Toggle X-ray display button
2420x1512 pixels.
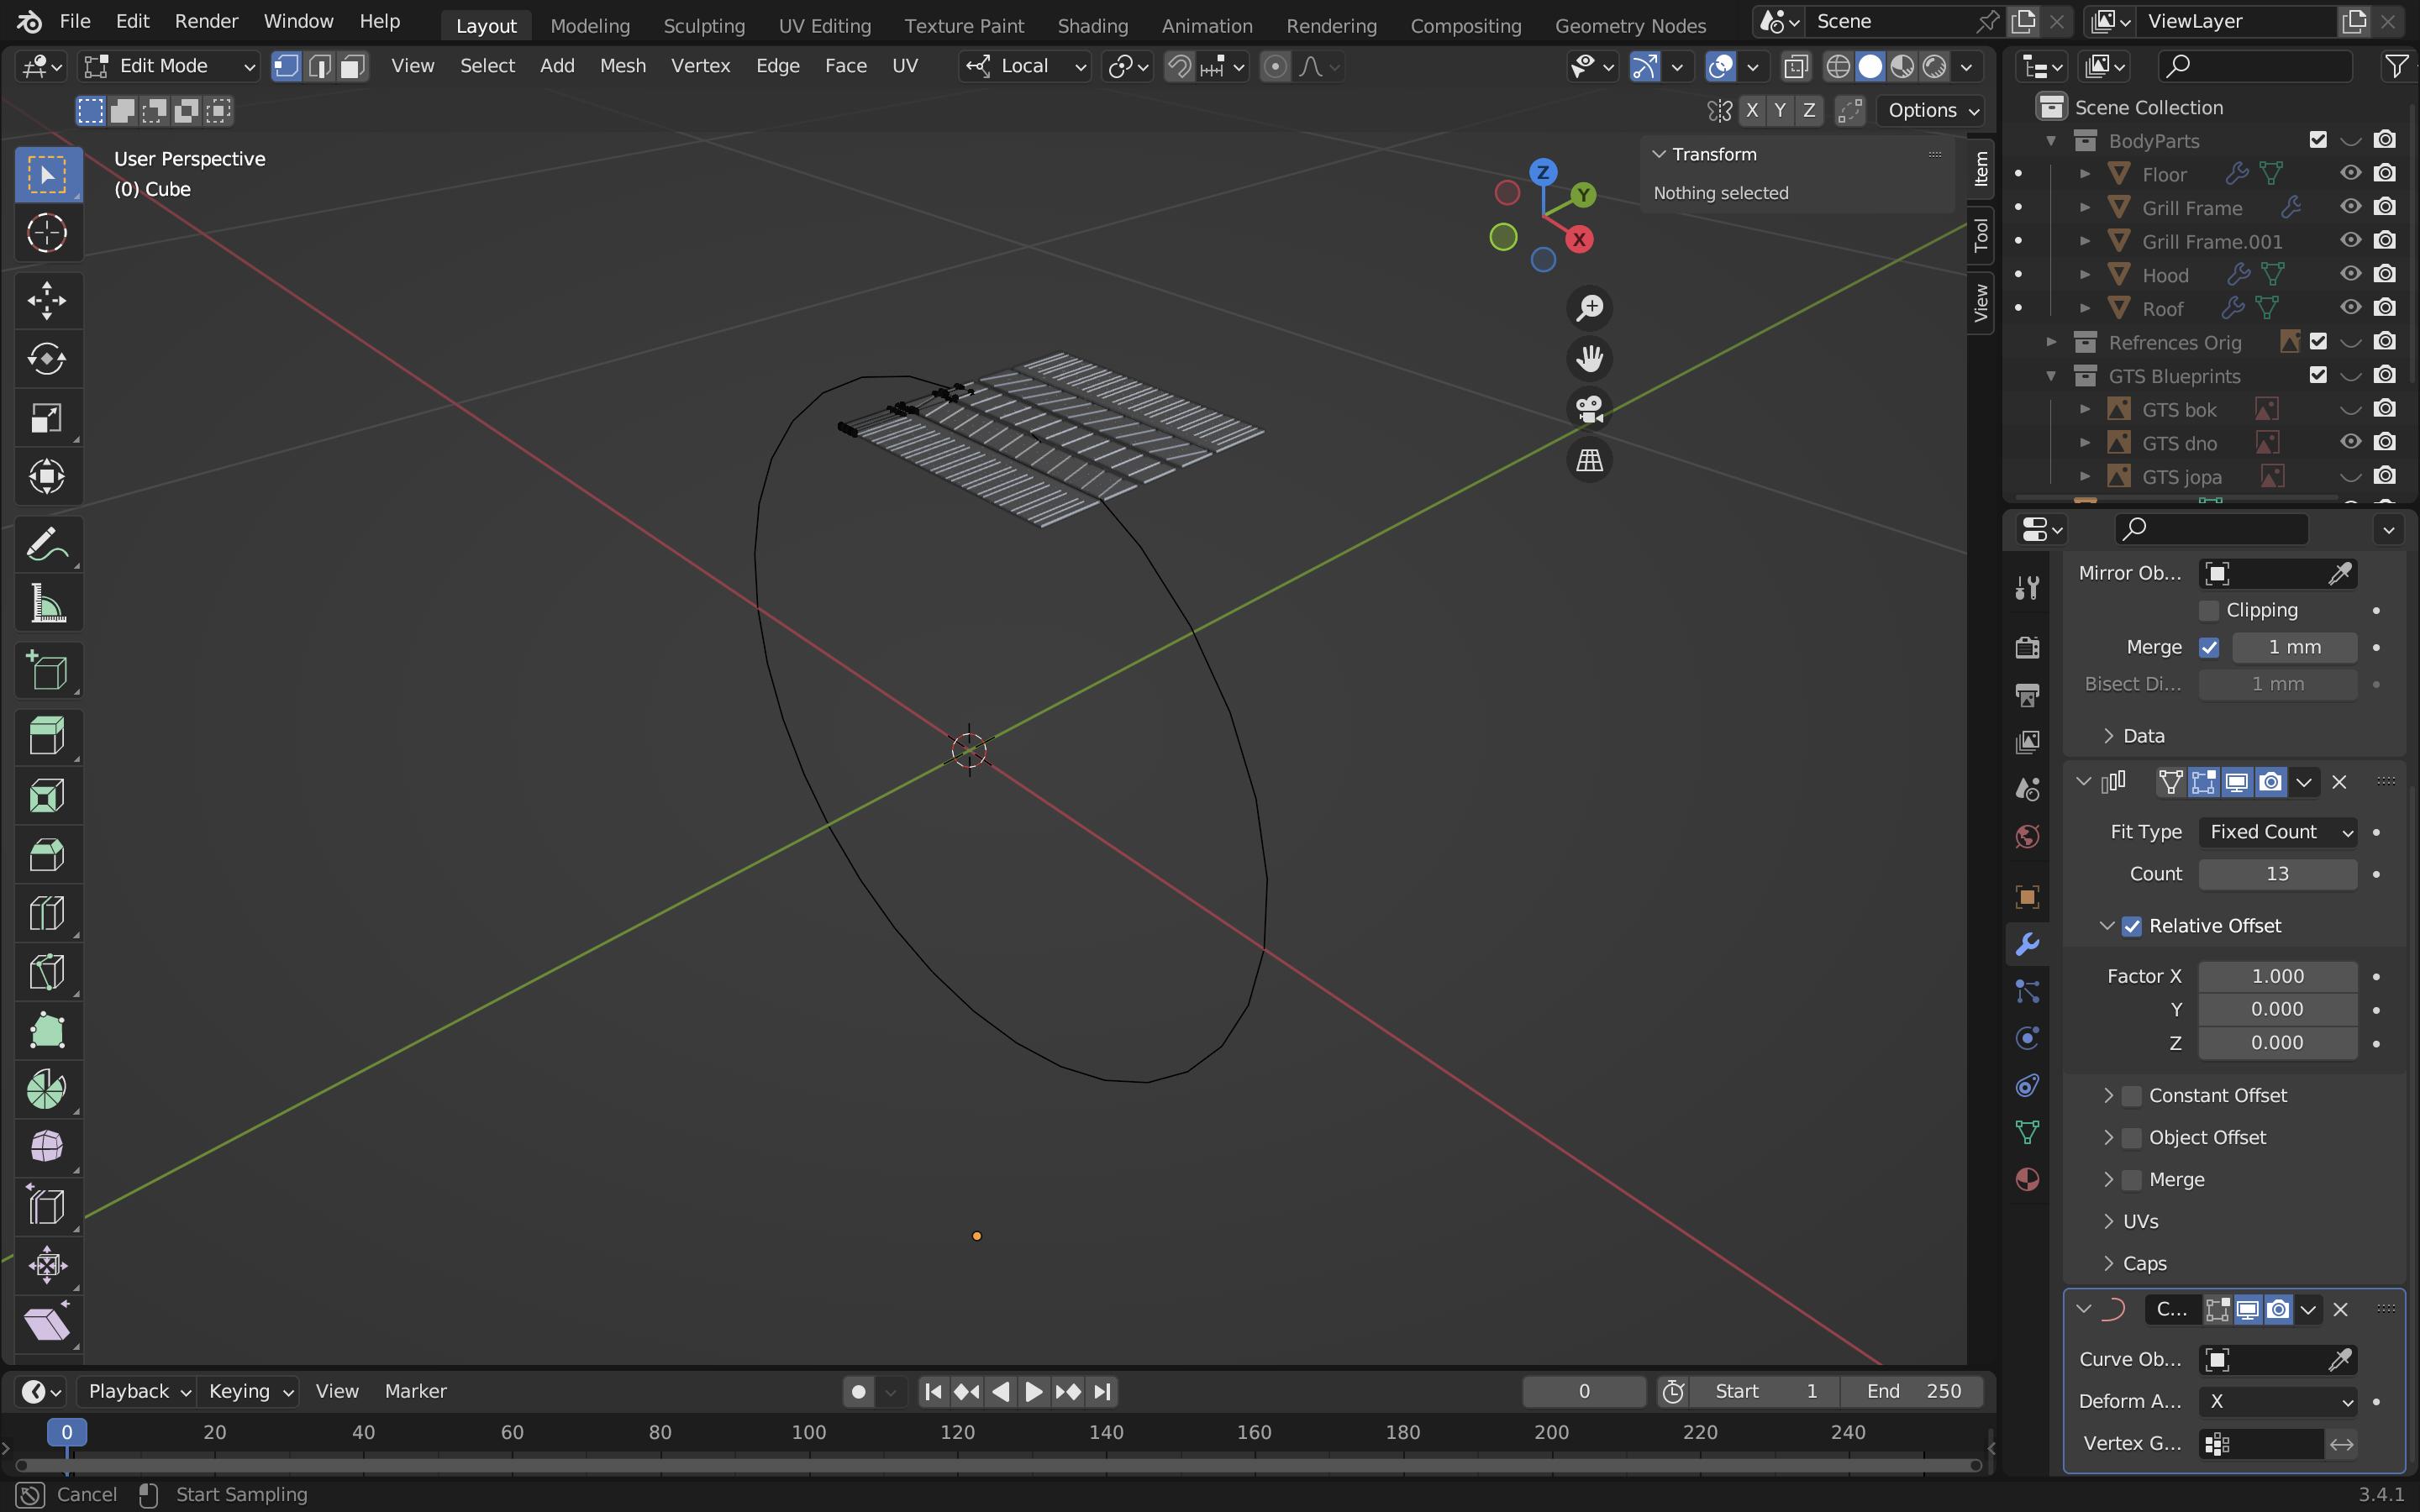click(1796, 67)
